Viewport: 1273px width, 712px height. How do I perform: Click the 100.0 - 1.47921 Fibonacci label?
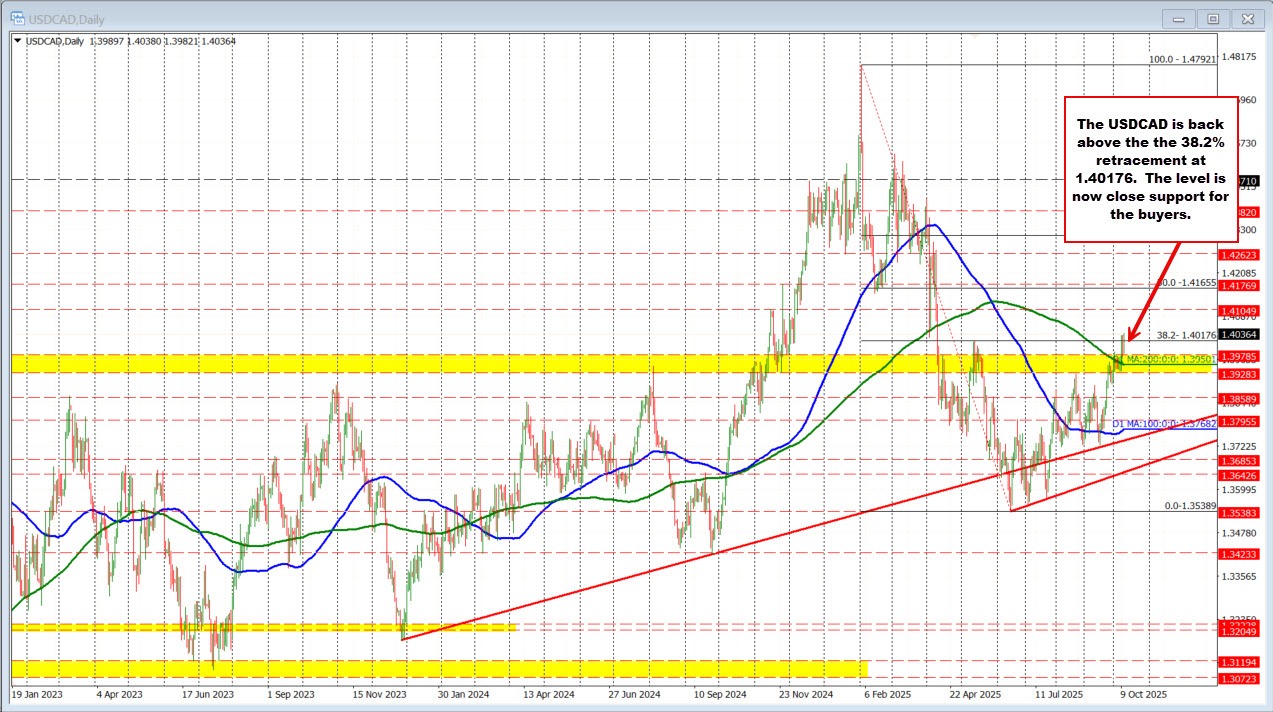[1182, 60]
